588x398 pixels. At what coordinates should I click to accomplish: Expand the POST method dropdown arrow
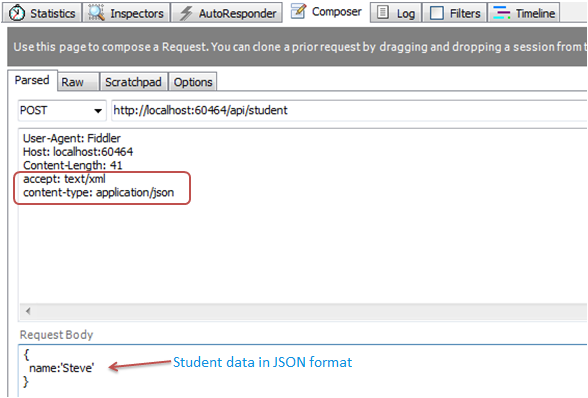point(98,111)
